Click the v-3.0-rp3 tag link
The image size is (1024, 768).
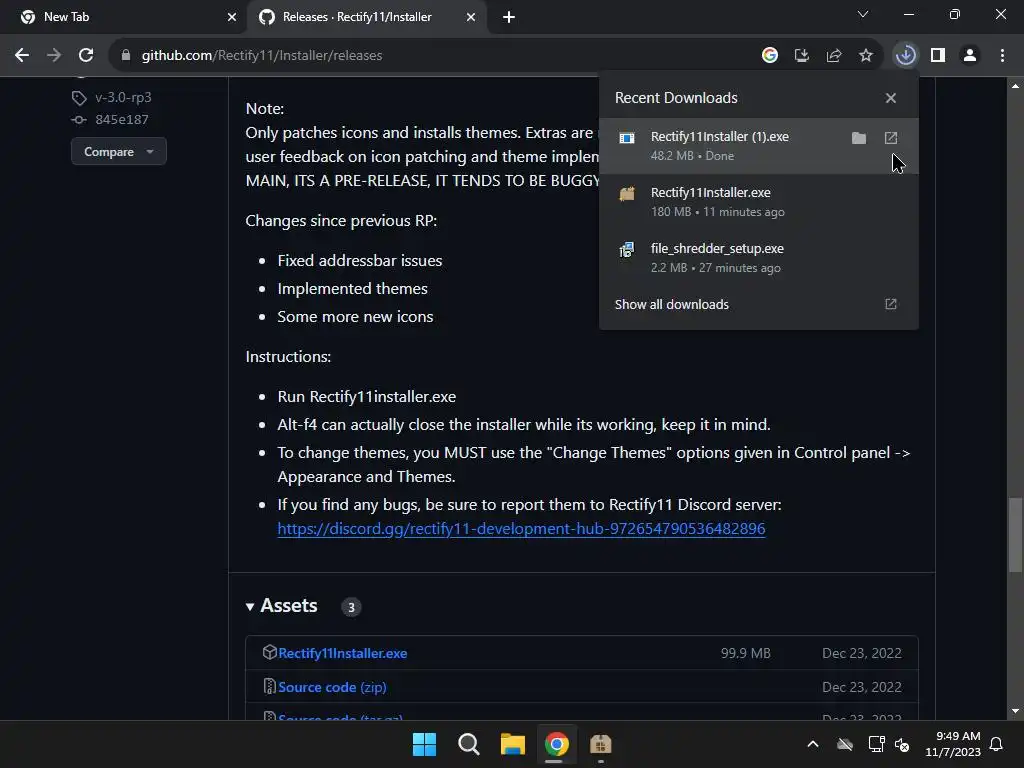[123, 97]
